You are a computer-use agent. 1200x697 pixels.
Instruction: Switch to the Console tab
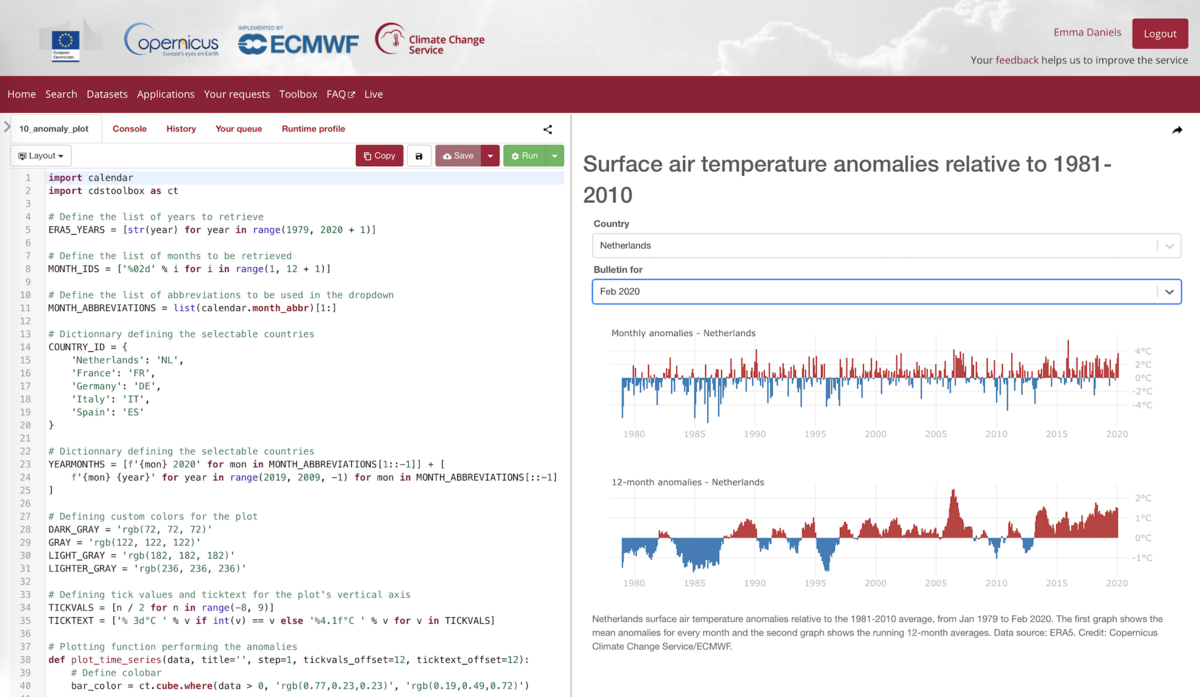(x=130, y=129)
